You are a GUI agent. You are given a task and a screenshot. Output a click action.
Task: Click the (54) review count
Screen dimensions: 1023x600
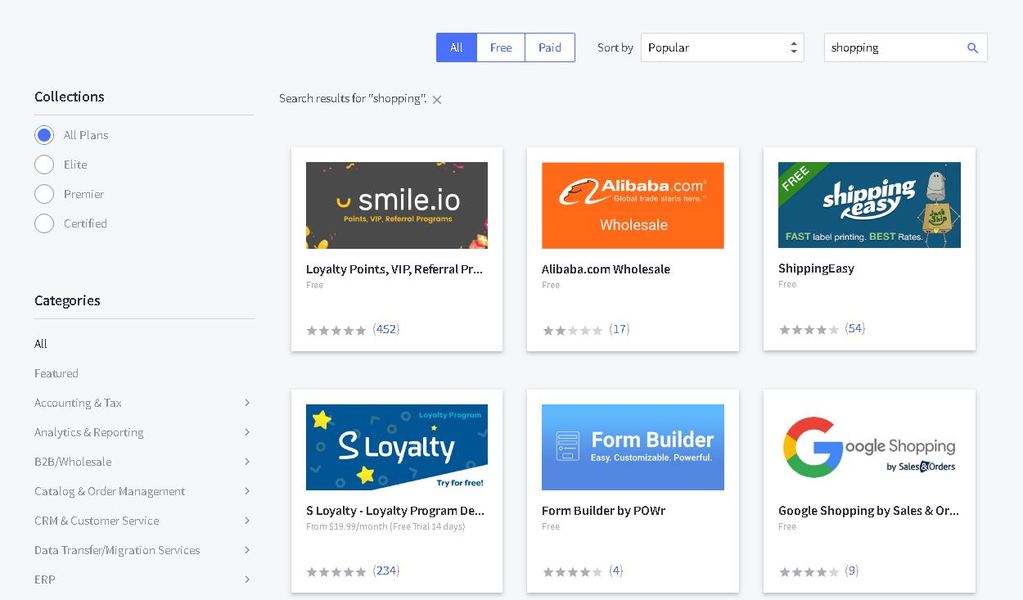click(x=855, y=329)
